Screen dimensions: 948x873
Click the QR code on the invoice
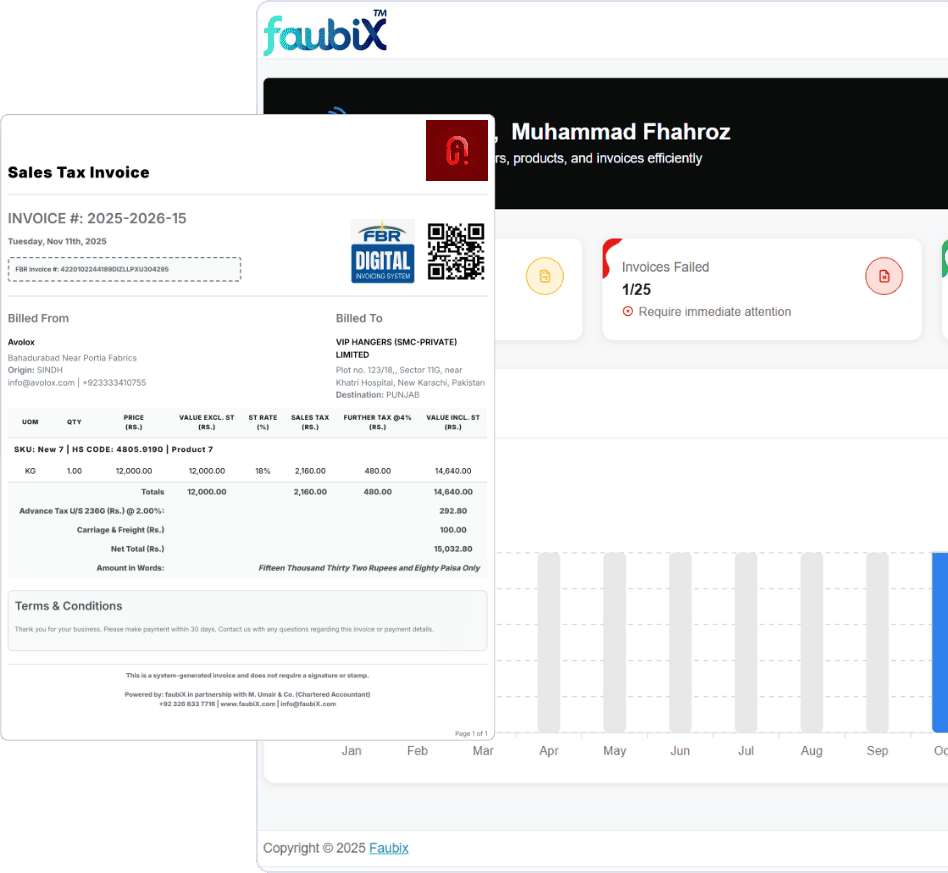coord(456,251)
